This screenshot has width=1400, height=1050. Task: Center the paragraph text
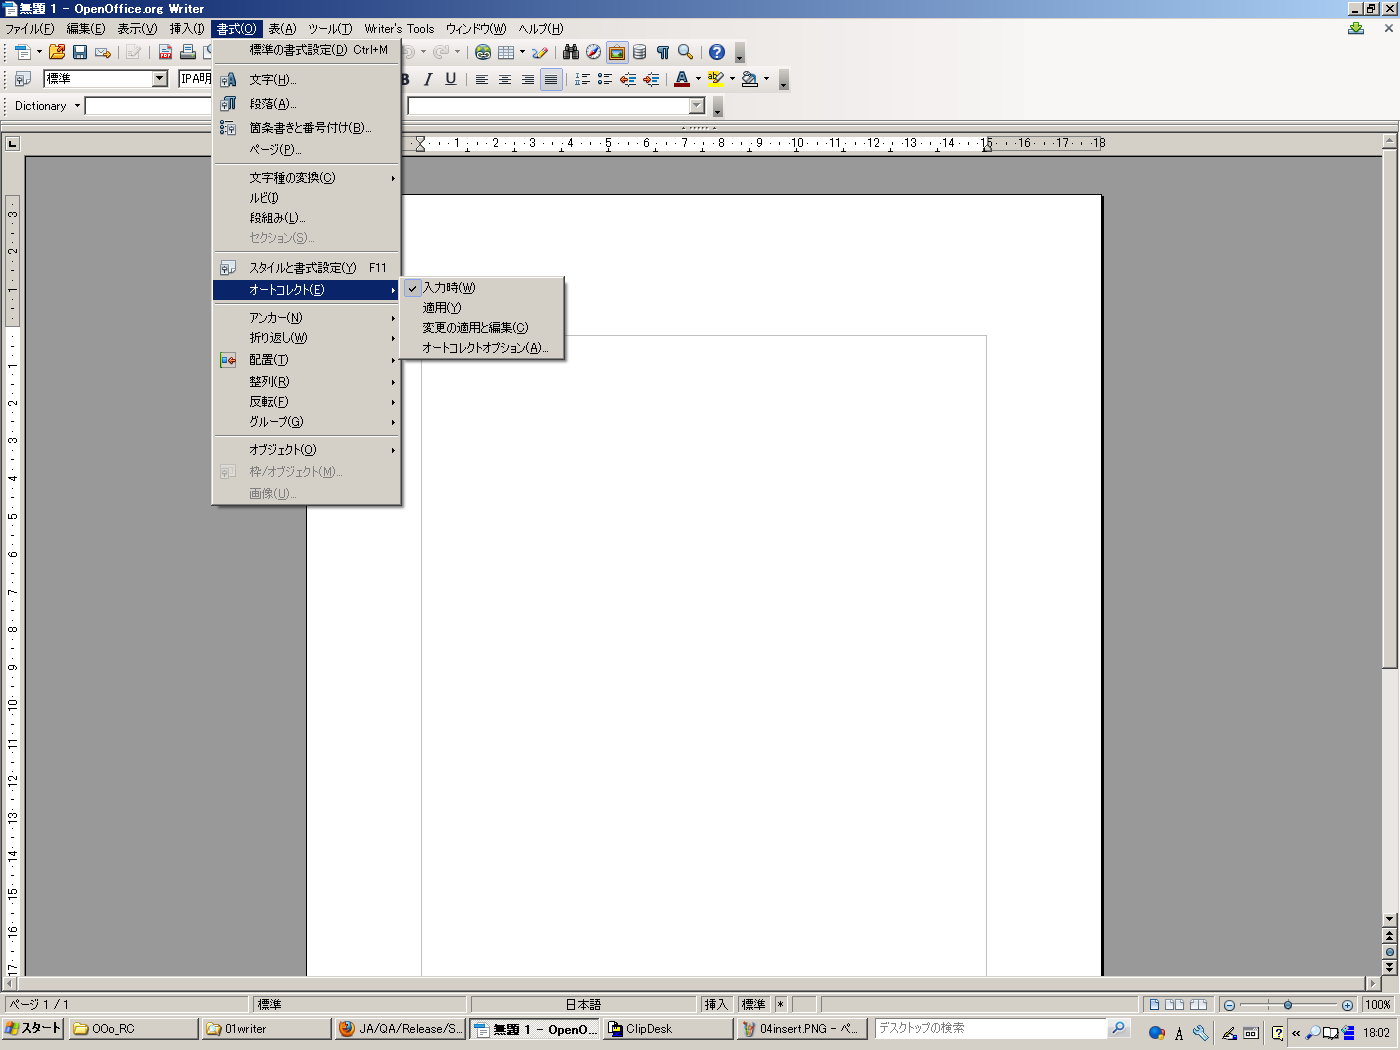tap(505, 79)
